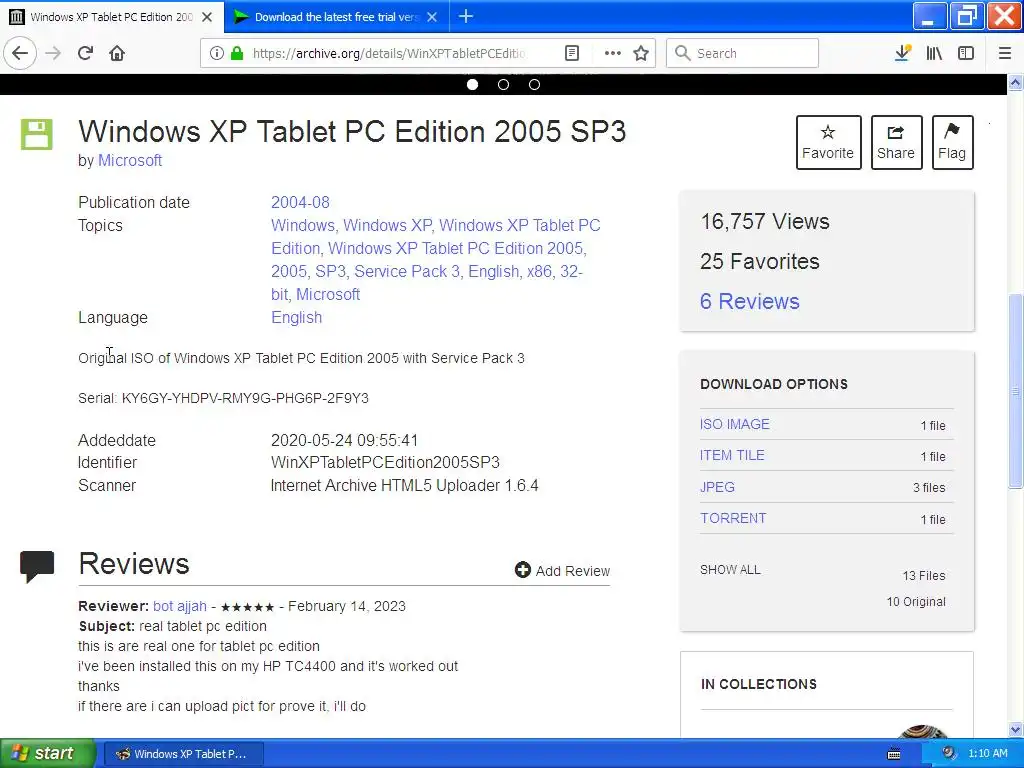This screenshot has height=768, width=1024.
Task: Open the browser home page
Action: coord(117,53)
